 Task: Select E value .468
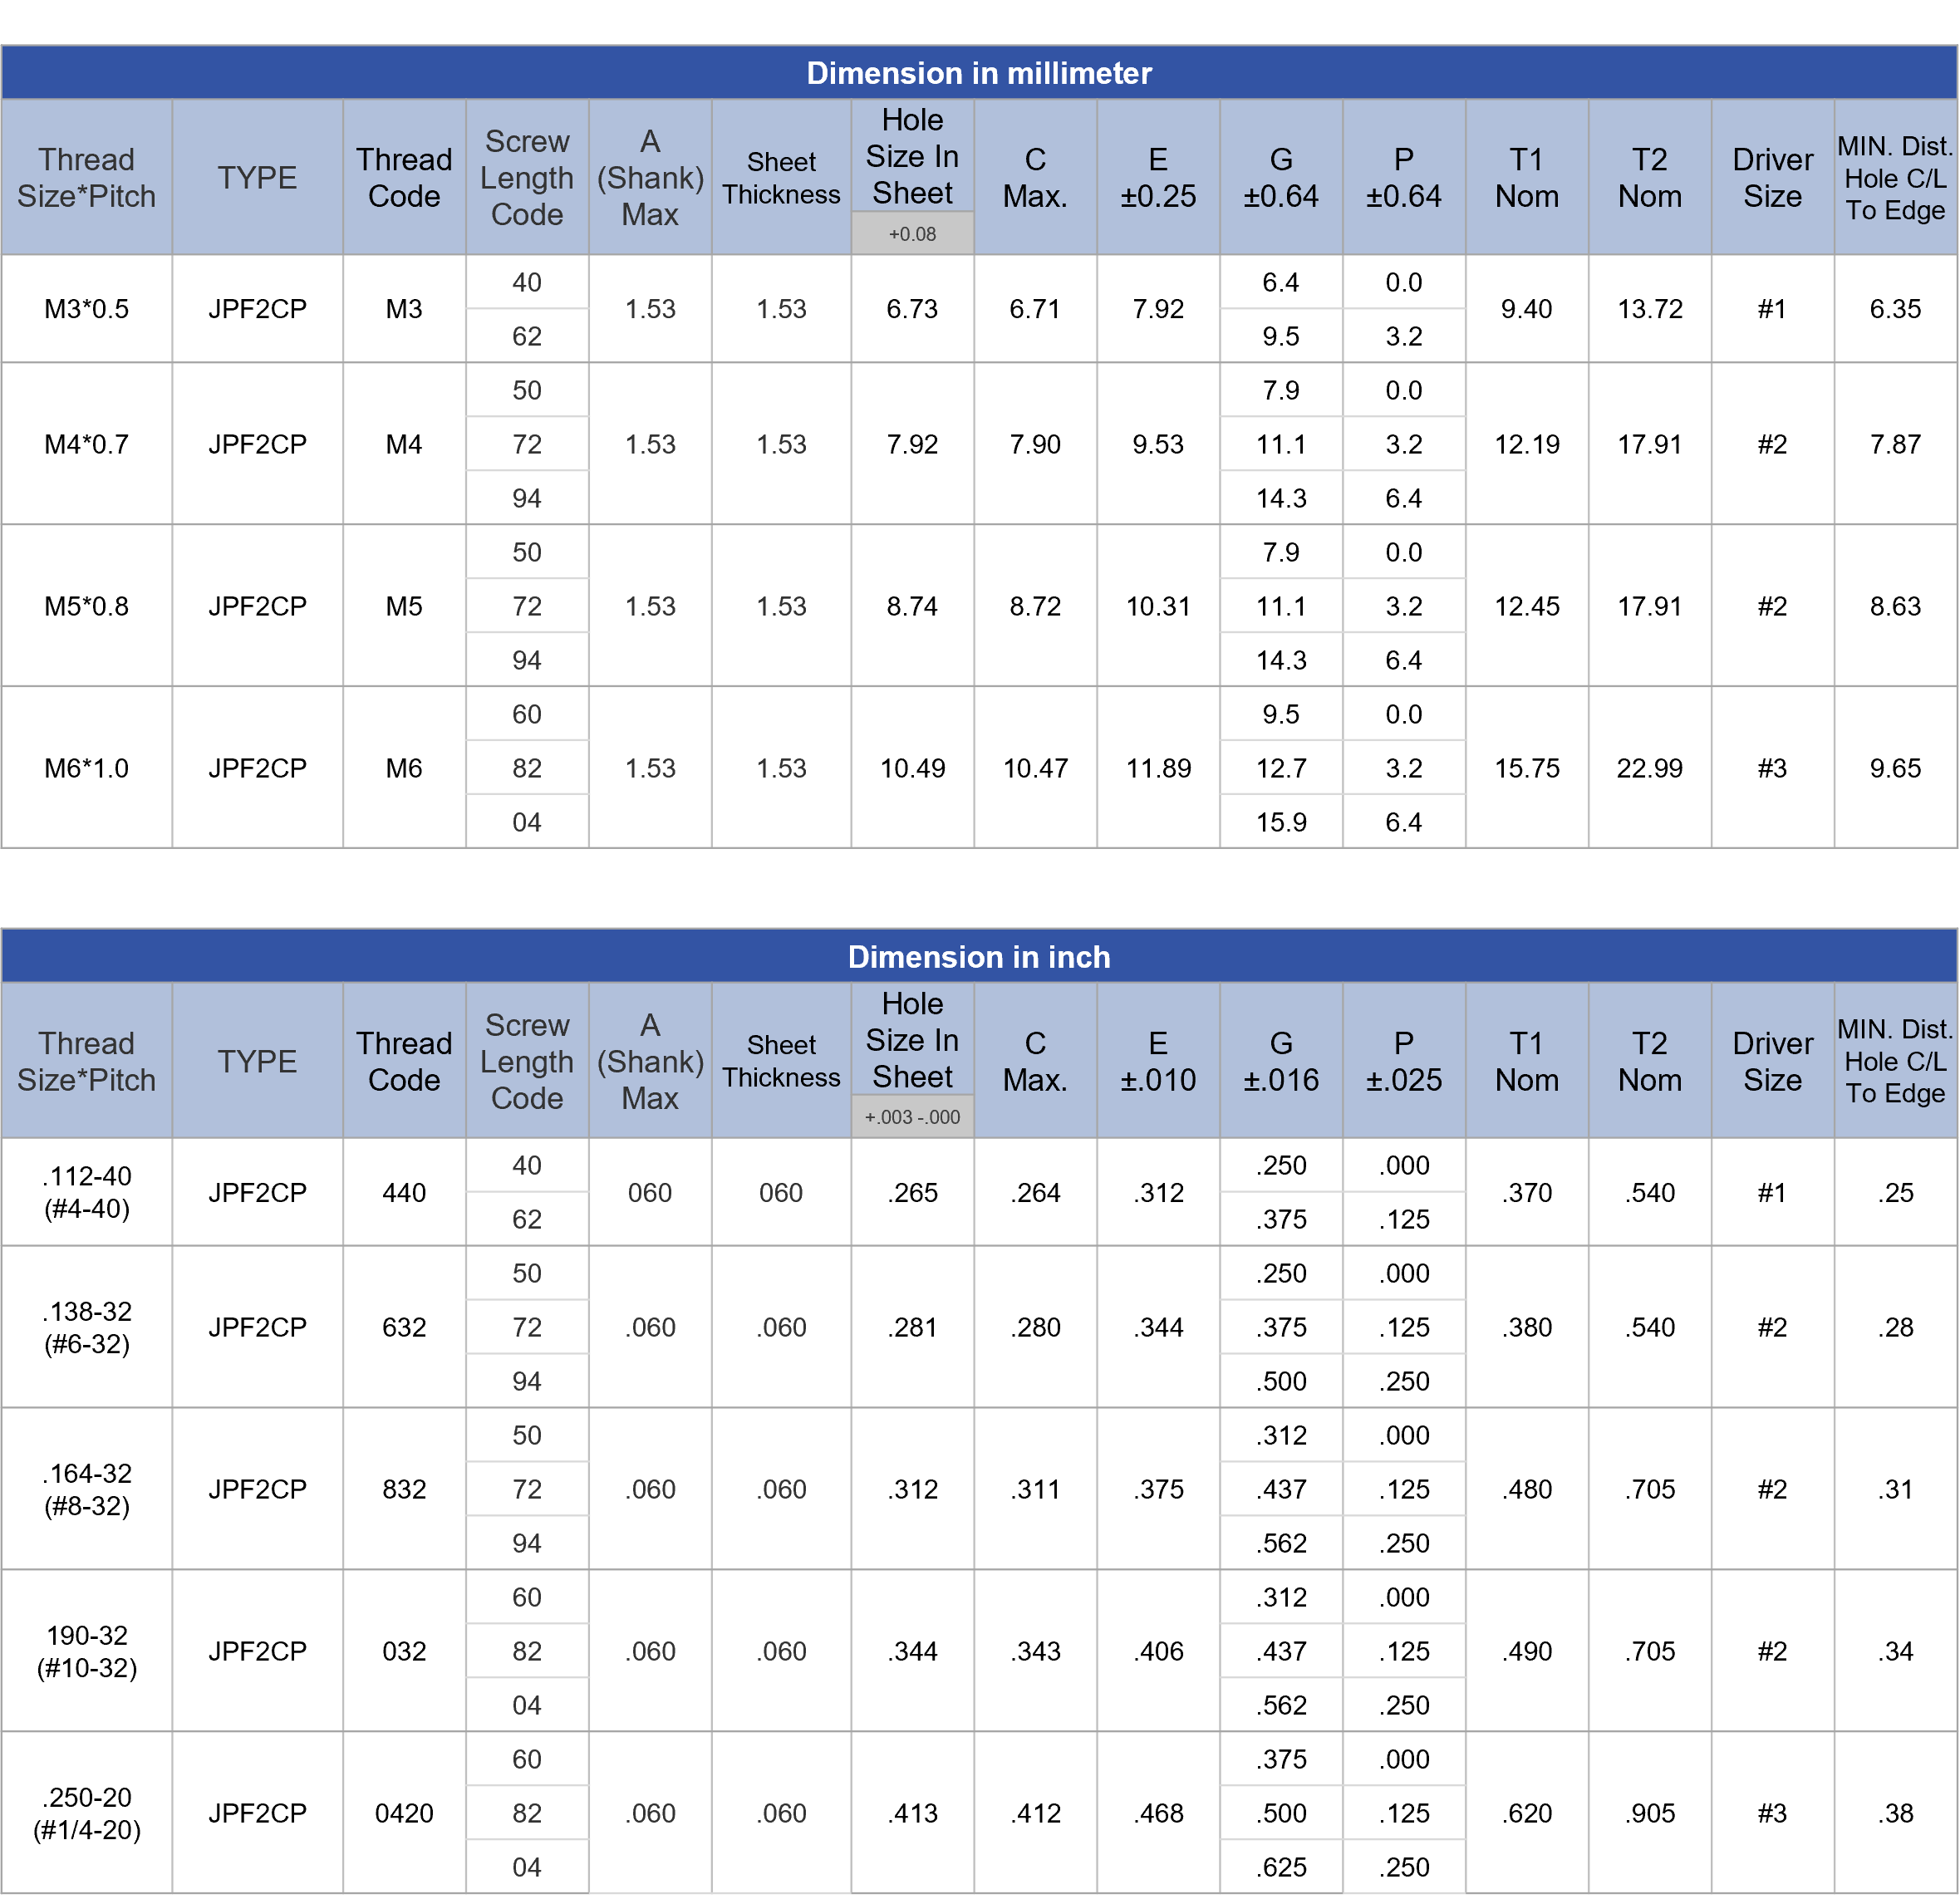coord(1158,1813)
